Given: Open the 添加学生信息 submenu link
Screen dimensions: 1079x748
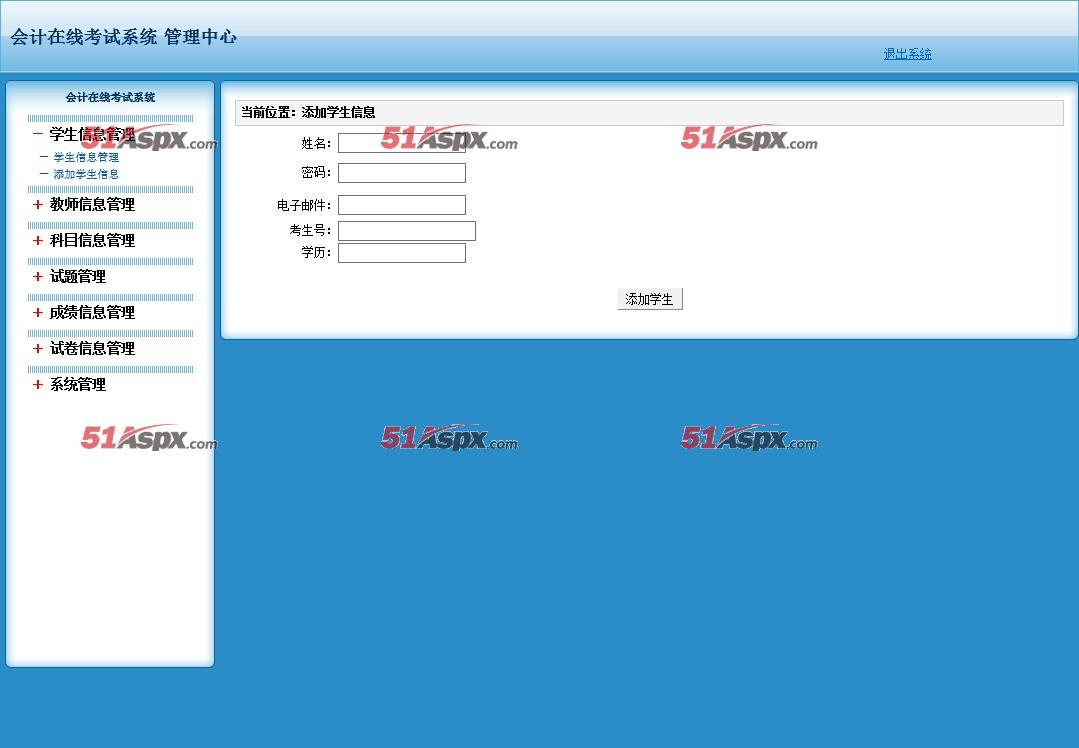Looking at the screenshot, I should 86,174.
